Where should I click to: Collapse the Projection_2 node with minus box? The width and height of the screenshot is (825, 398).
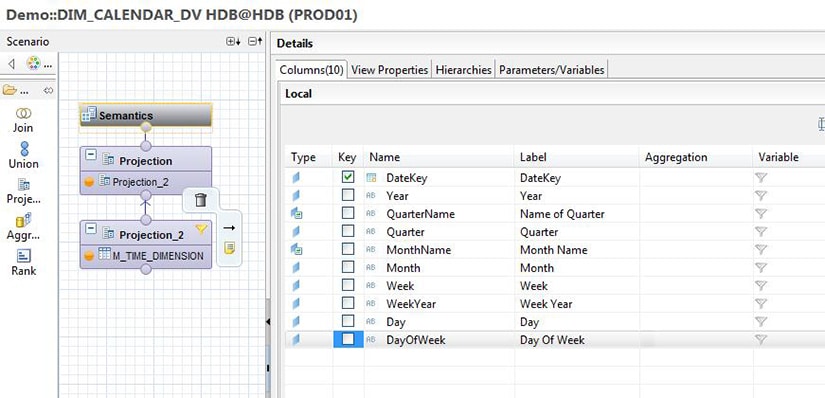point(91,228)
